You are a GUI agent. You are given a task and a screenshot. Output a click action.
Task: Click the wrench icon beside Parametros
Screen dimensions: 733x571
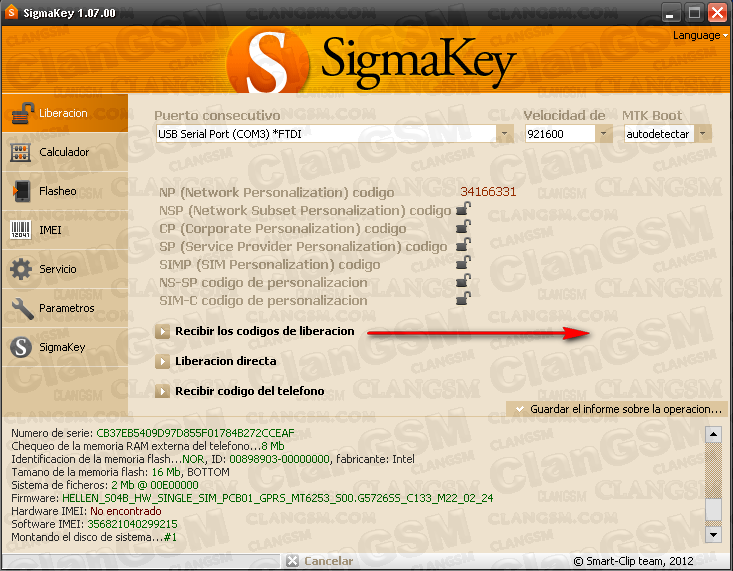pos(22,309)
